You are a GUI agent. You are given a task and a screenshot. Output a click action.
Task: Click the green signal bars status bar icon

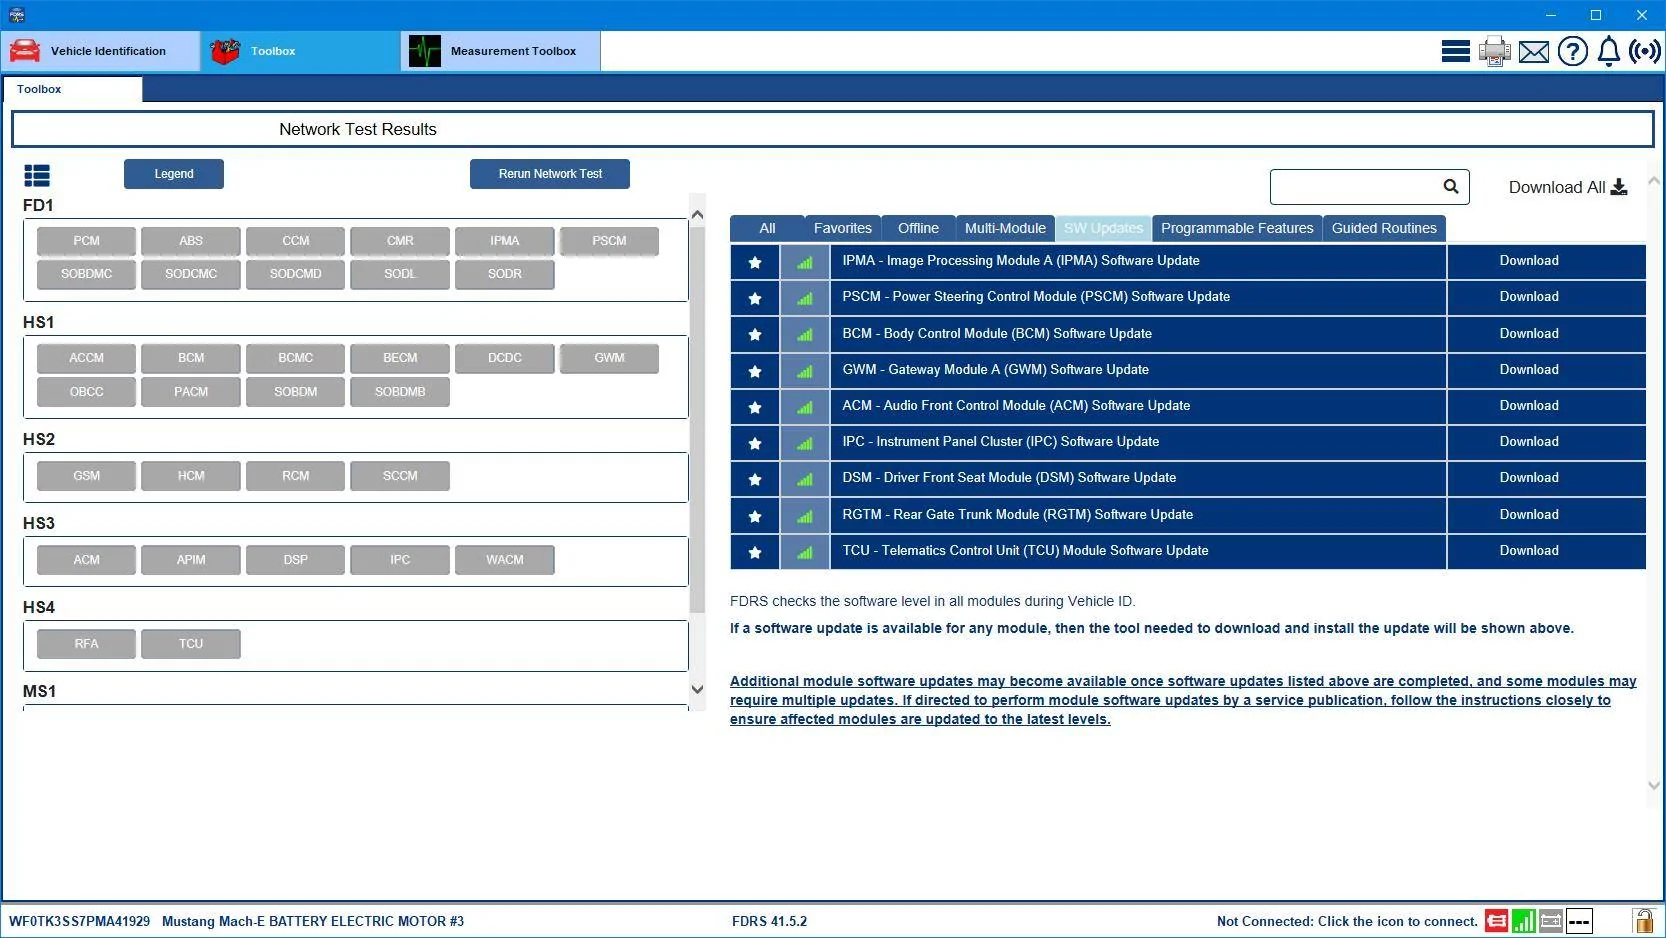[x=1524, y=921]
